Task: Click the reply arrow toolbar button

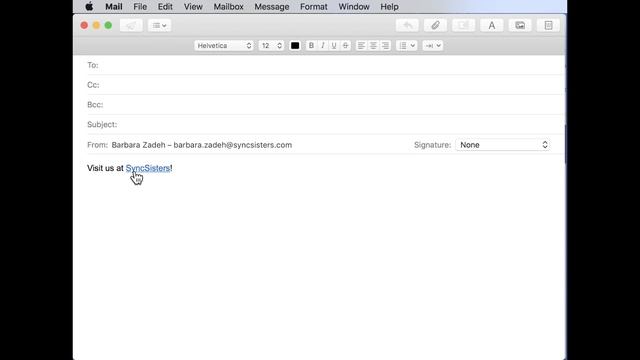Action: 407,25
